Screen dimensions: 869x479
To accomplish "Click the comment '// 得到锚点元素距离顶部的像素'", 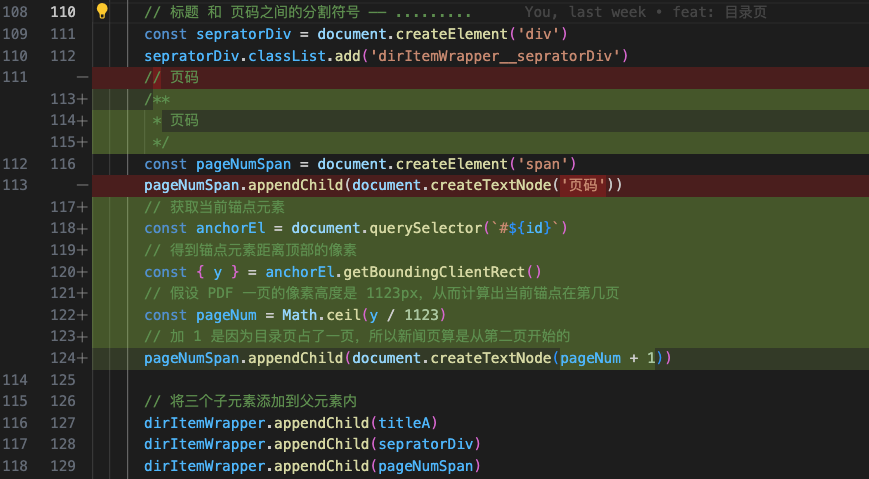I will pyautogui.click(x=251, y=250).
